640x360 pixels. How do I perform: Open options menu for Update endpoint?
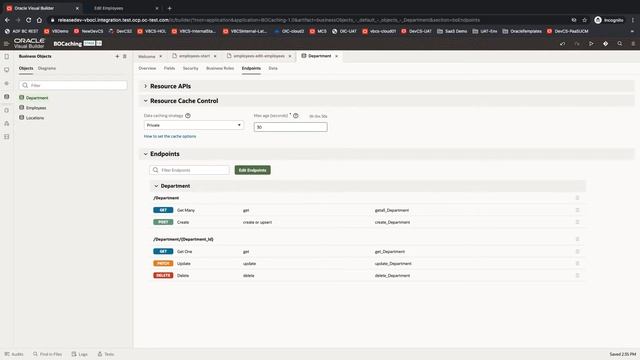577,264
